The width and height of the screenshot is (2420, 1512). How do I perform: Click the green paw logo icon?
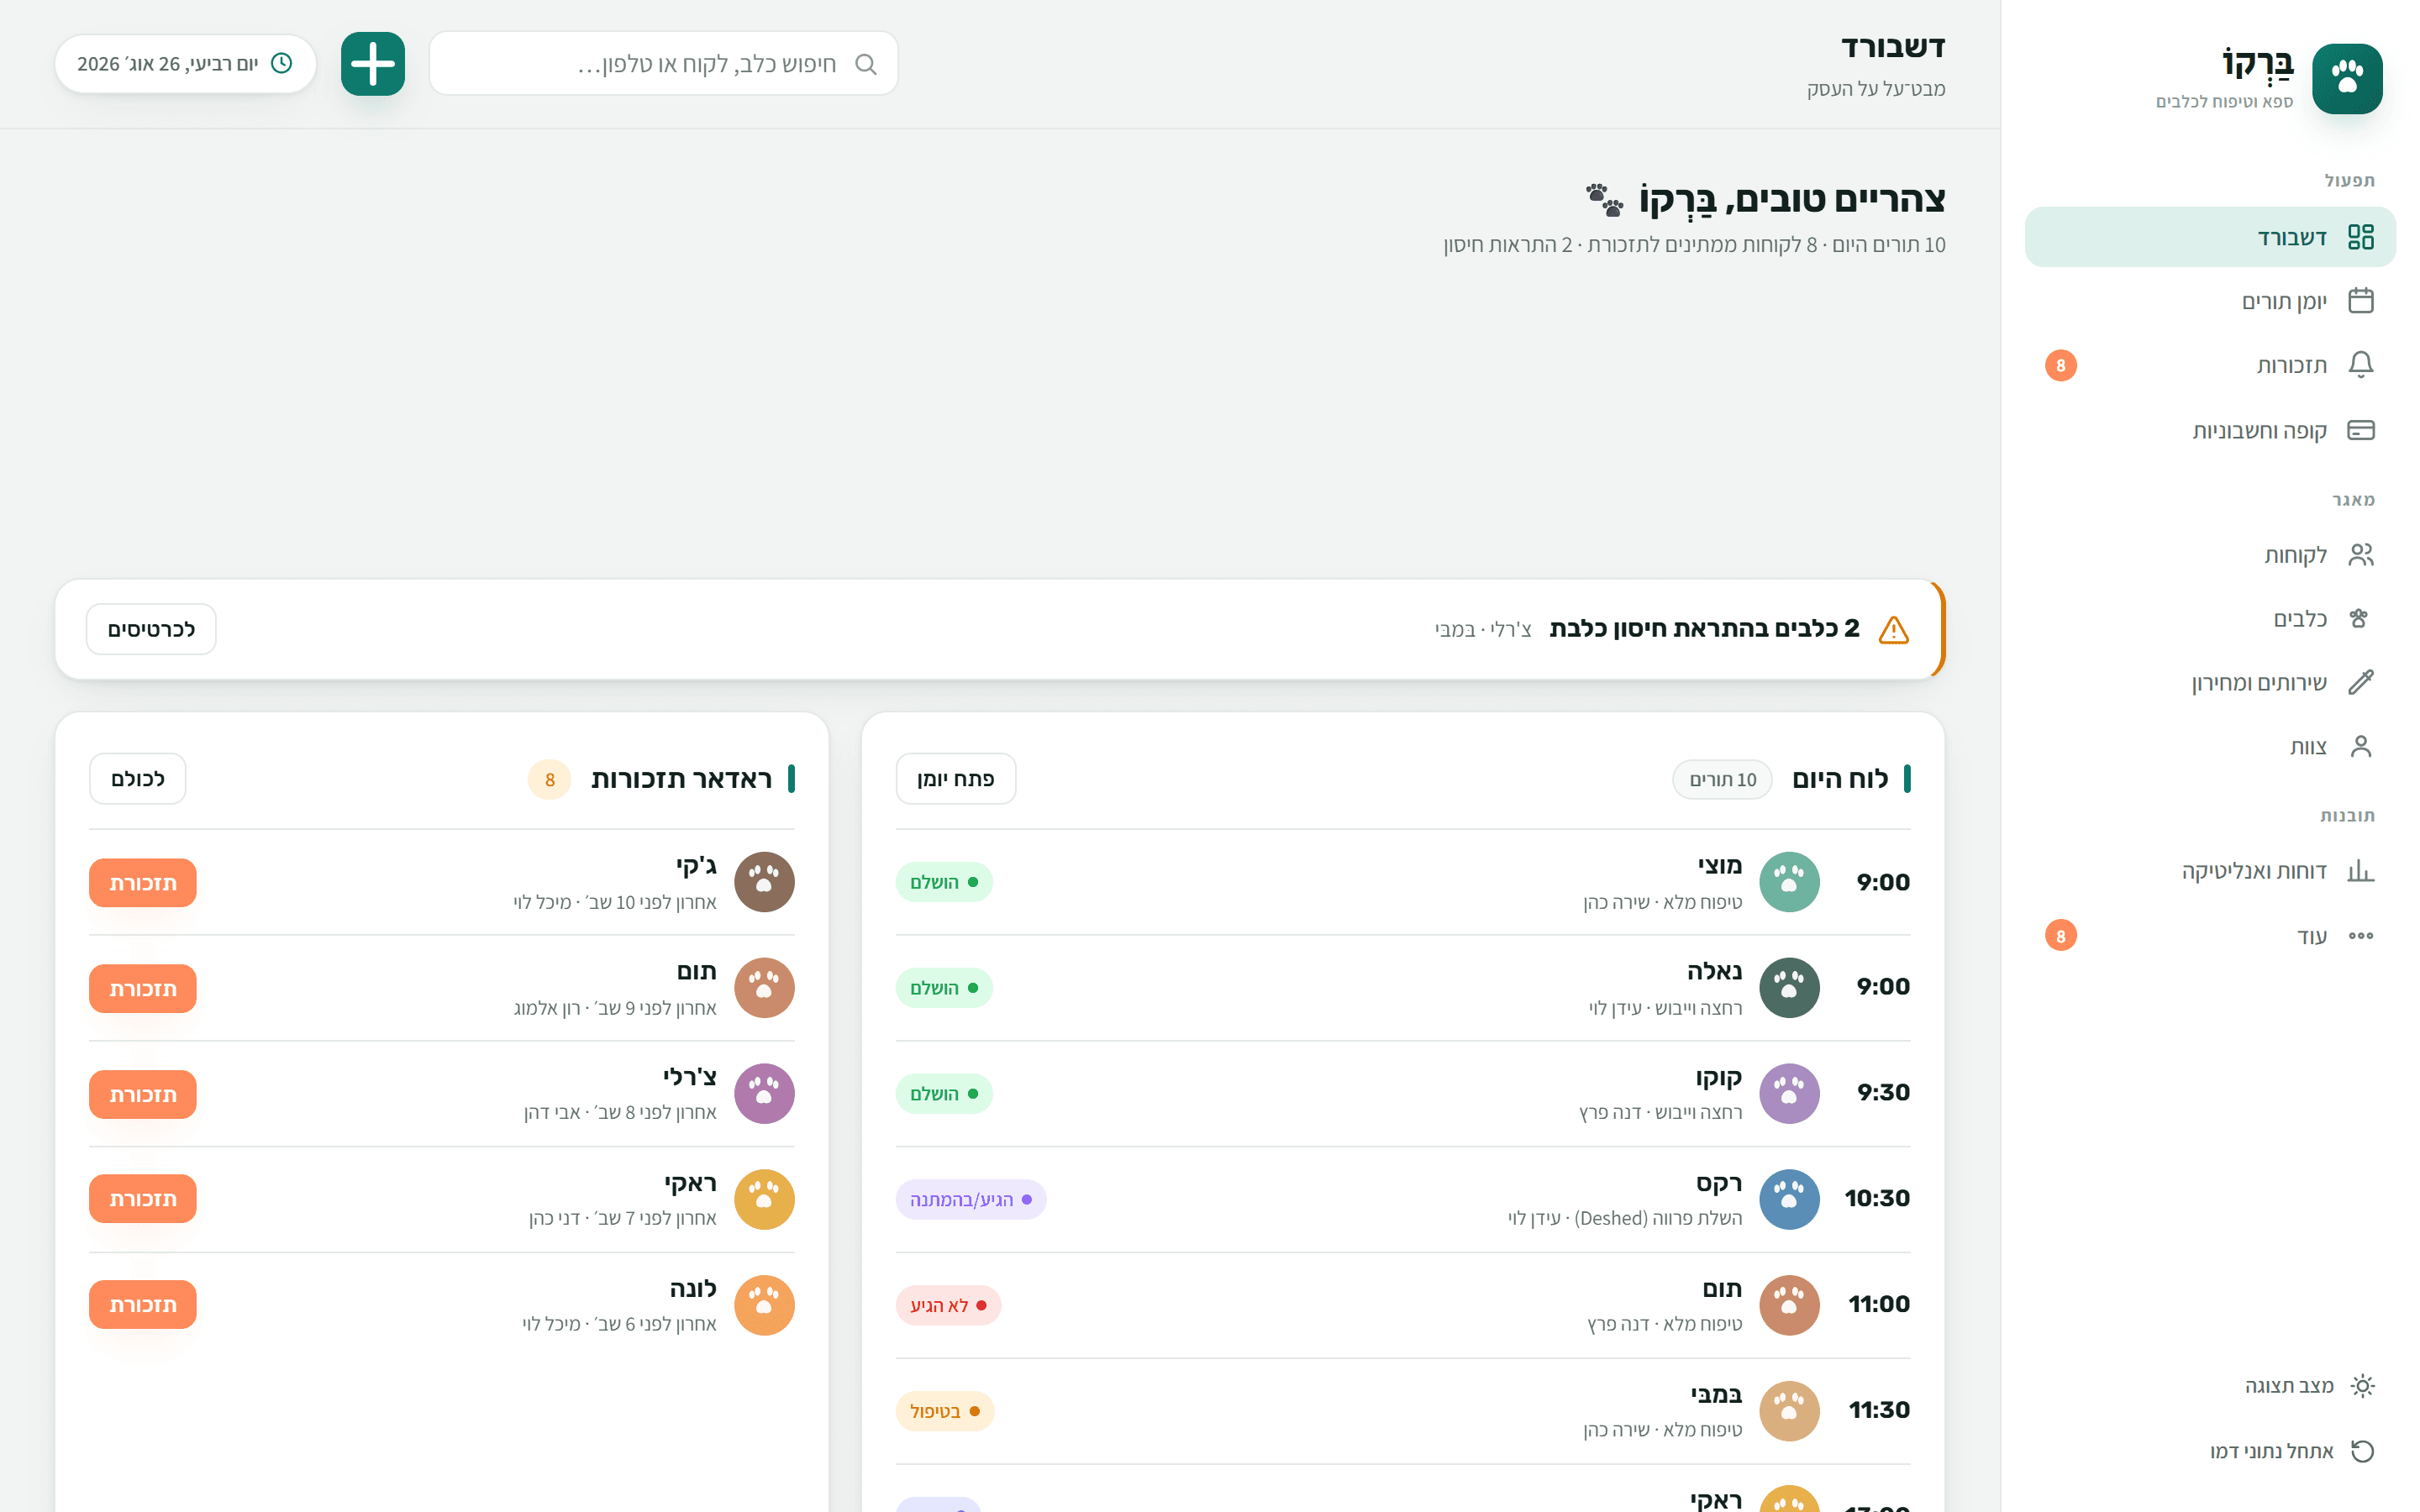click(2346, 78)
